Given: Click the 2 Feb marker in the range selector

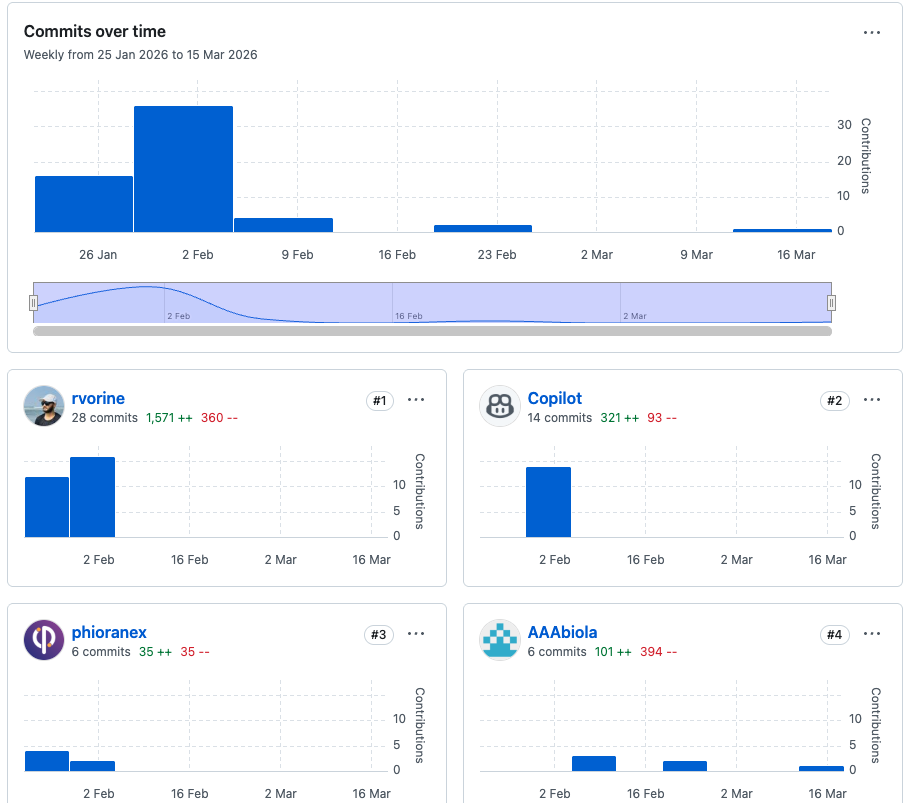Looking at the screenshot, I should 177,315.
